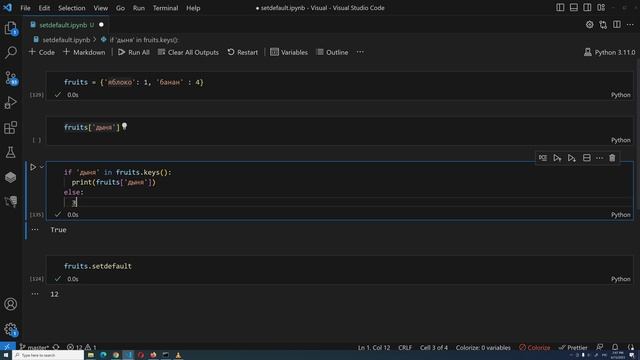
Task: Toggle primary side bar layout icon
Action: pos(560,8)
